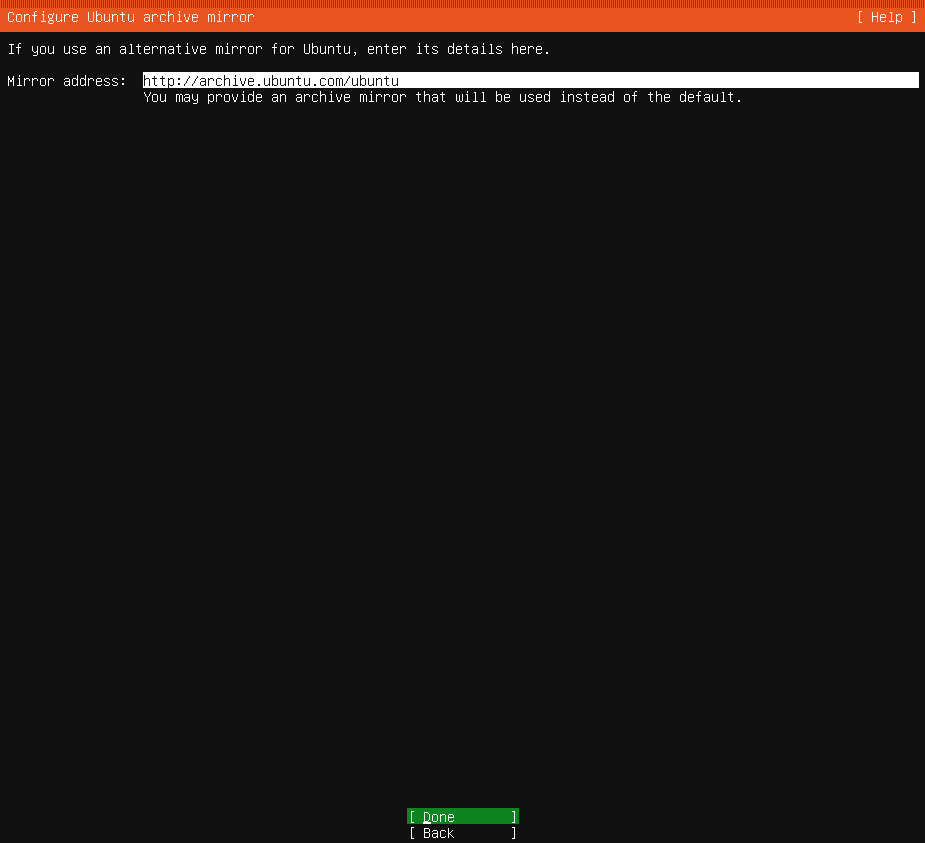Screen dimensions: 925x843
Task: Click the 'You may provide an archive mirror' hint
Action: (442, 97)
